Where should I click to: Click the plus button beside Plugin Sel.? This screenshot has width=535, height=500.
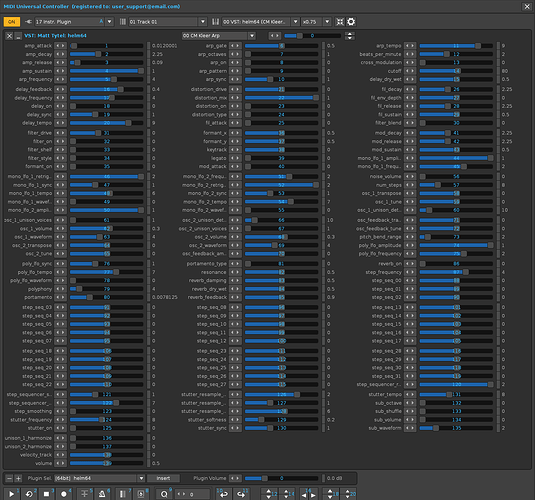pyautogui.click(x=18, y=478)
